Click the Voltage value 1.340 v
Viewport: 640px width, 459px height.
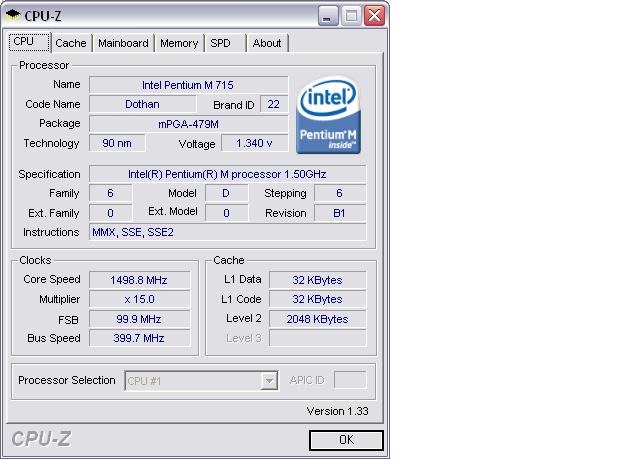coord(255,143)
